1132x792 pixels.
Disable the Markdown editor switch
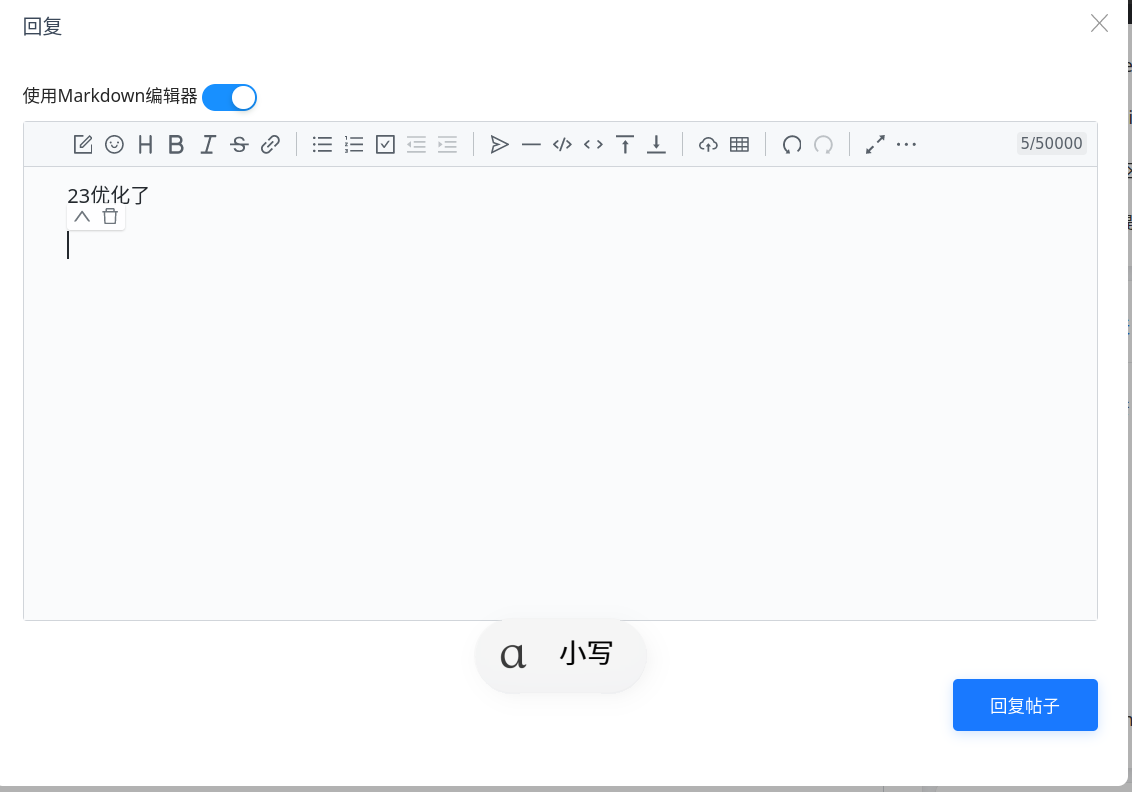[x=229, y=97]
